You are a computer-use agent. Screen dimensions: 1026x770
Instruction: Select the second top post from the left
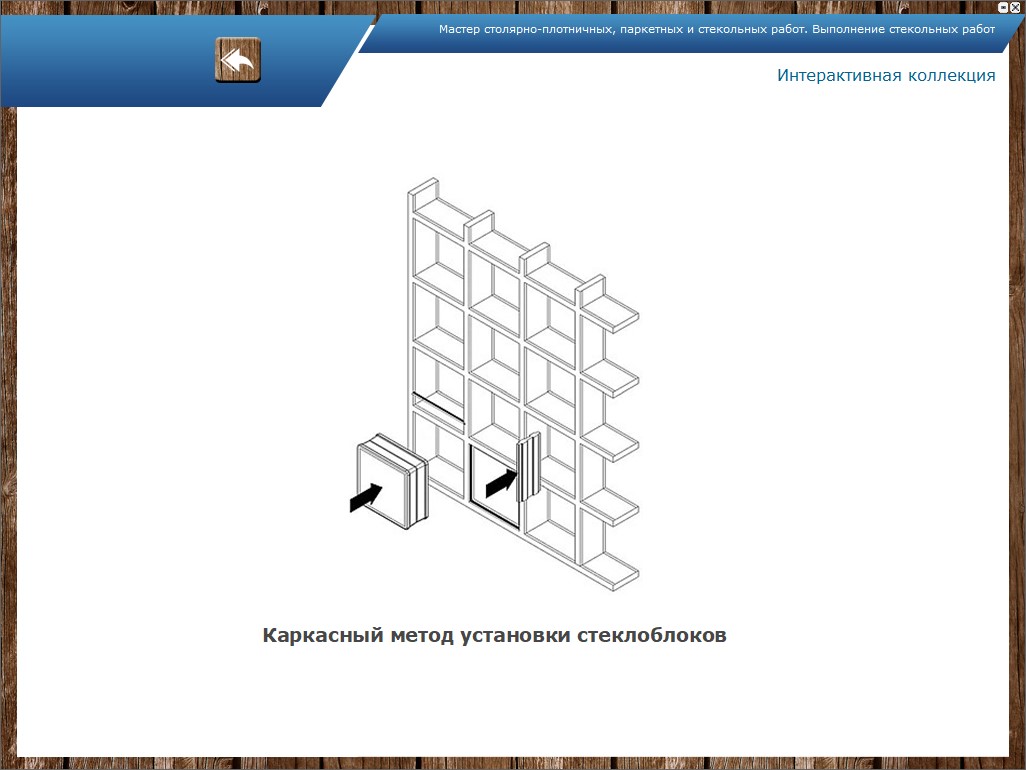[x=480, y=225]
